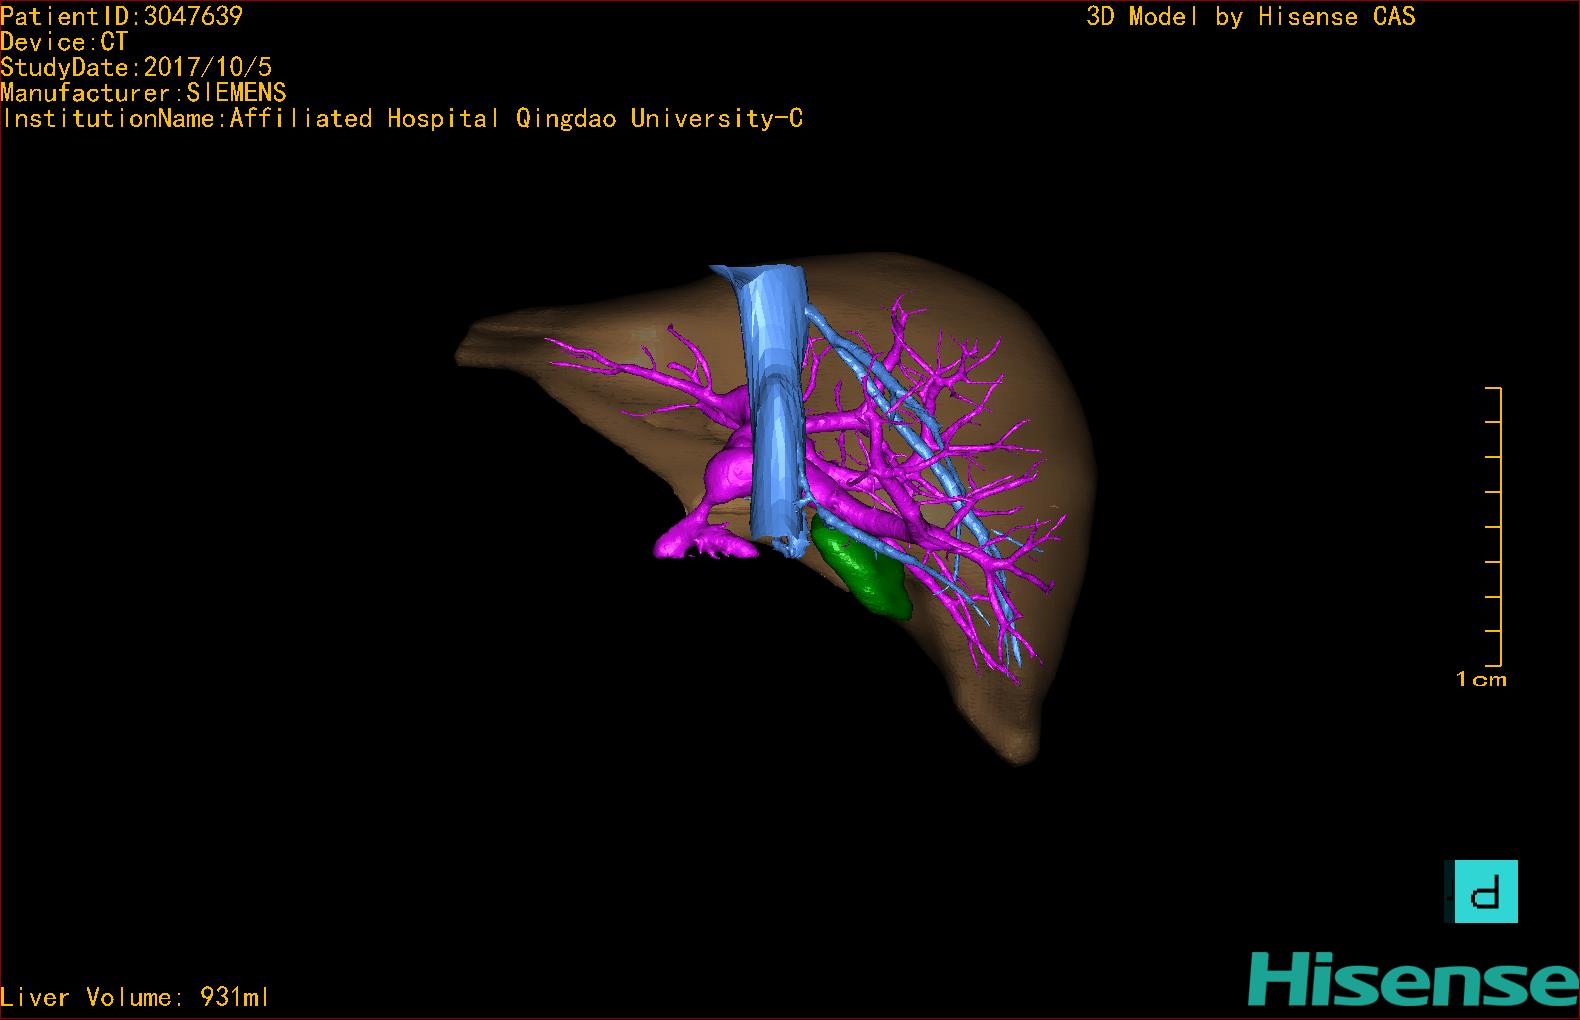The width and height of the screenshot is (1580, 1020).
Task: Click the Liver Volume: 931ml readout
Action: [x=135, y=997]
